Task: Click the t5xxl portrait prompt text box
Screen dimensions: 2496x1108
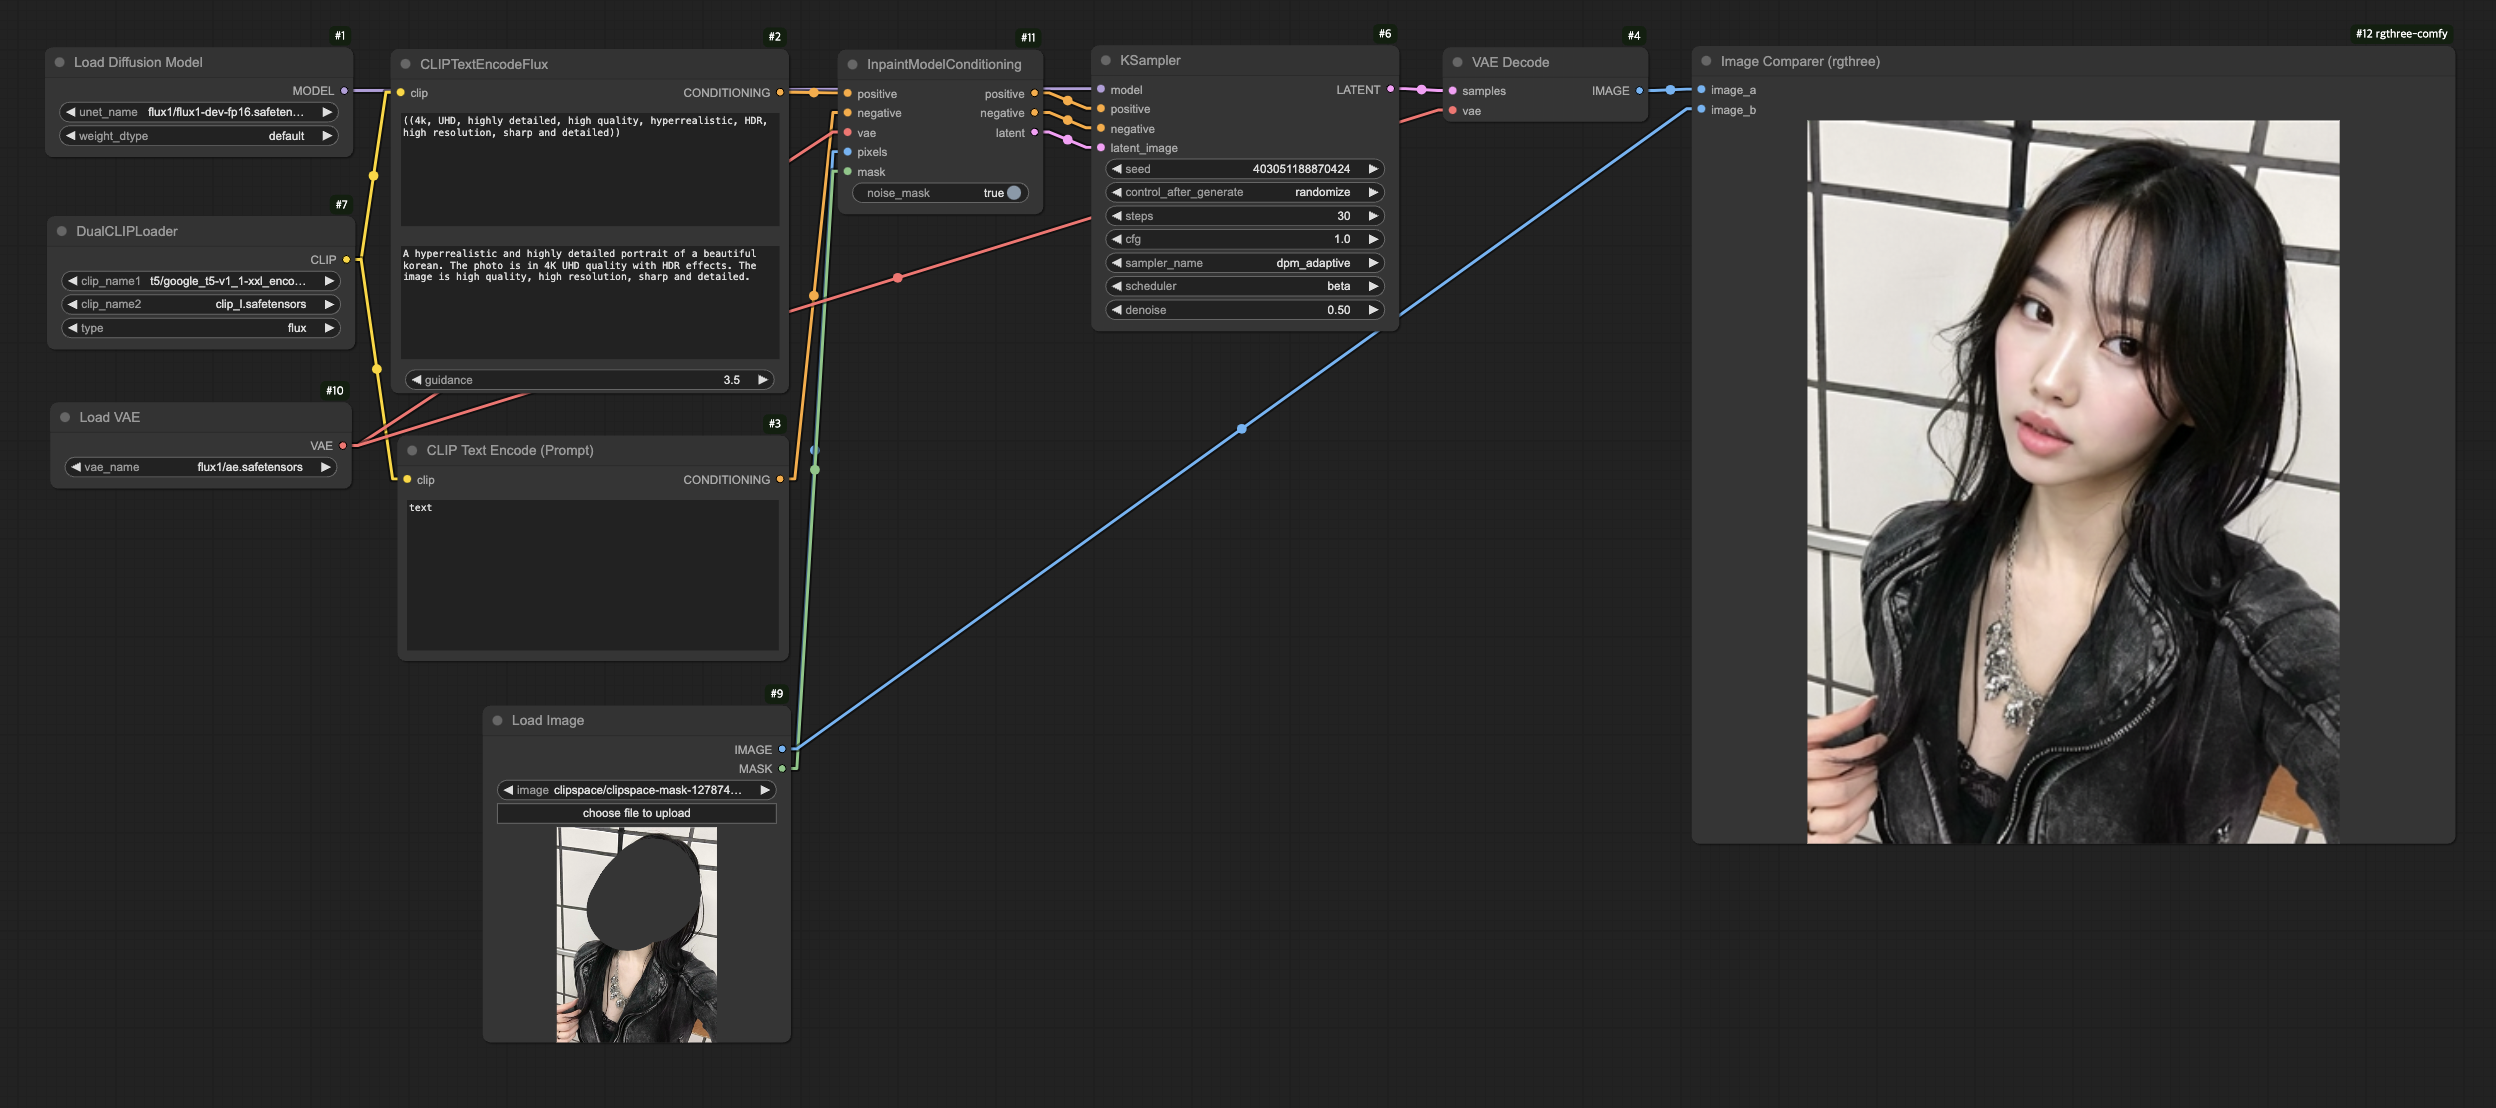Action: [x=590, y=302]
